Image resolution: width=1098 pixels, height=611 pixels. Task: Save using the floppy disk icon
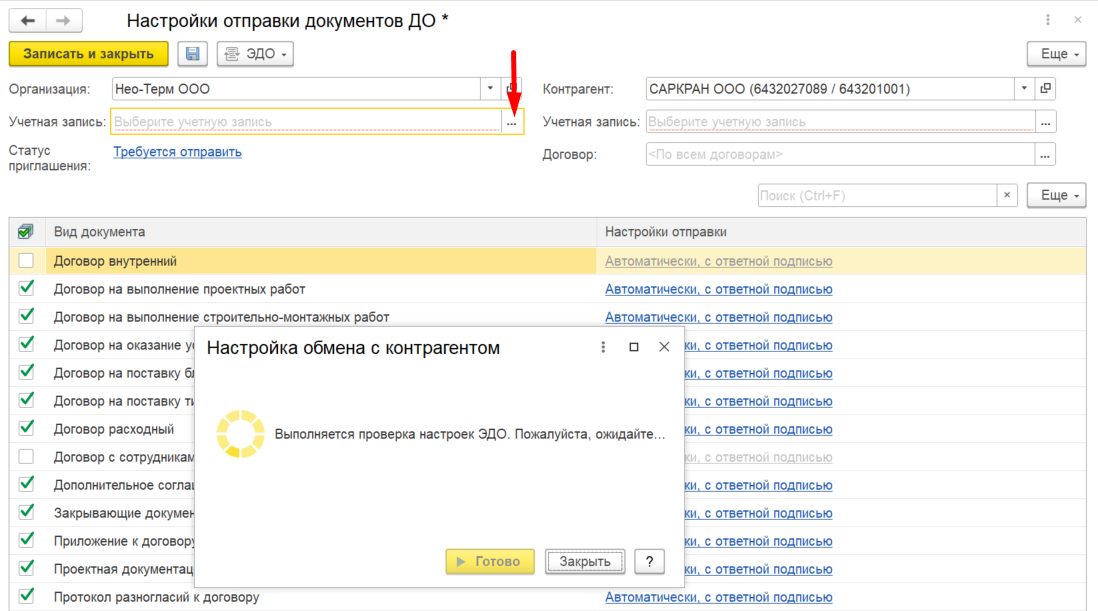193,54
